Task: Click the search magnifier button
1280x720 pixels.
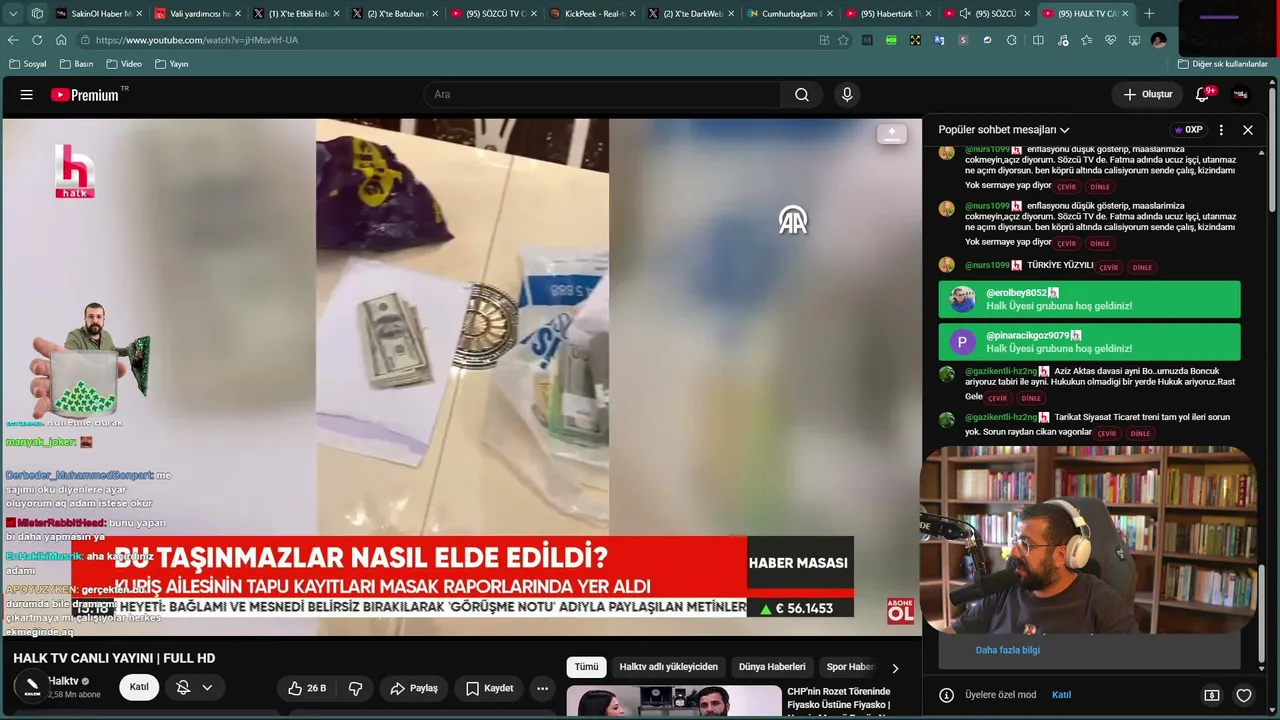Action: [x=802, y=95]
